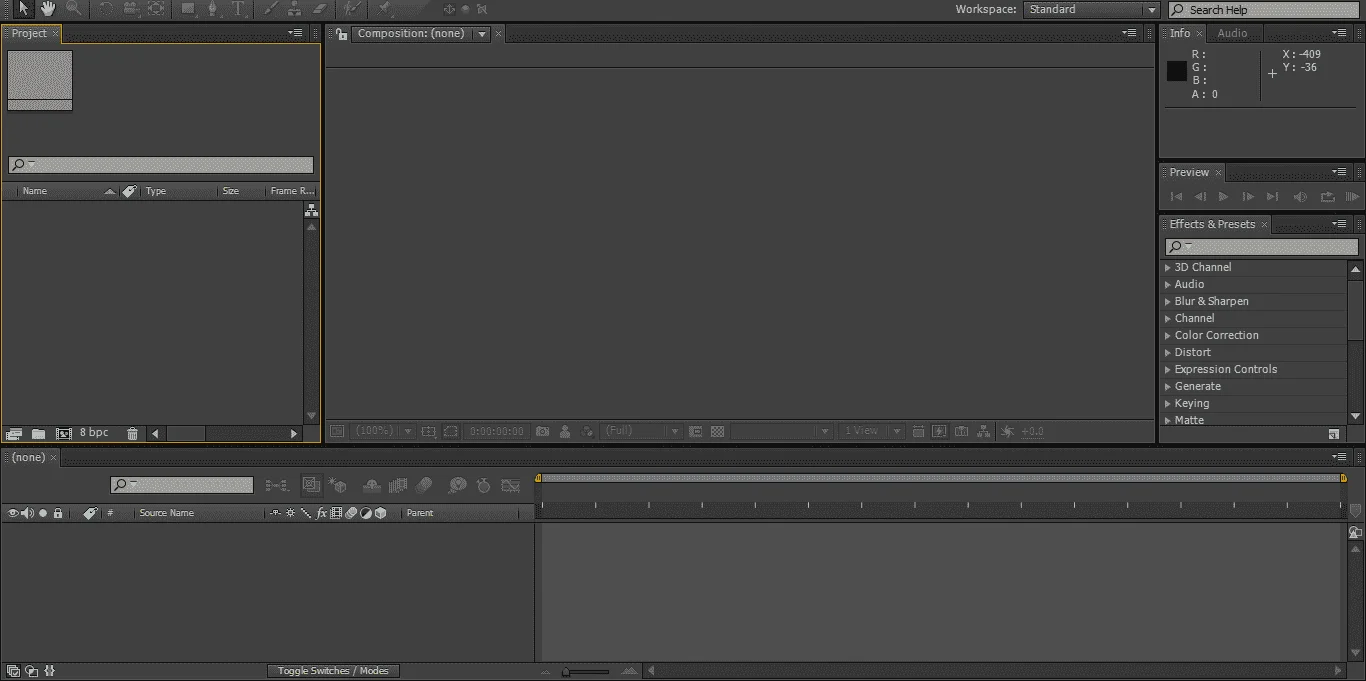Screen dimensions: 1366x681
Task: Select the Pan Behind tool
Action: tap(156, 9)
